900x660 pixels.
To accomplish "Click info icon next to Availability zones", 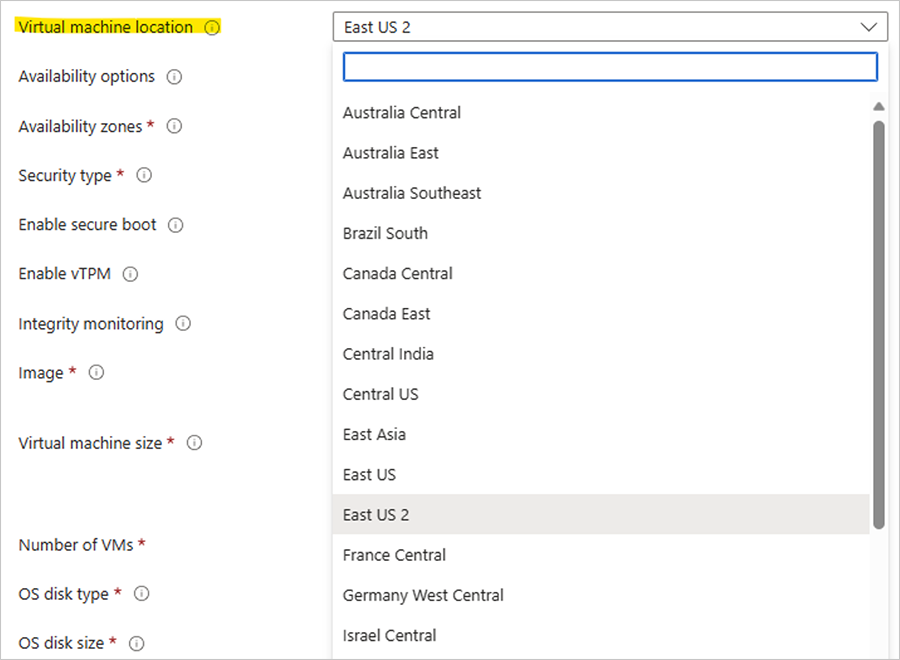I will [174, 127].
